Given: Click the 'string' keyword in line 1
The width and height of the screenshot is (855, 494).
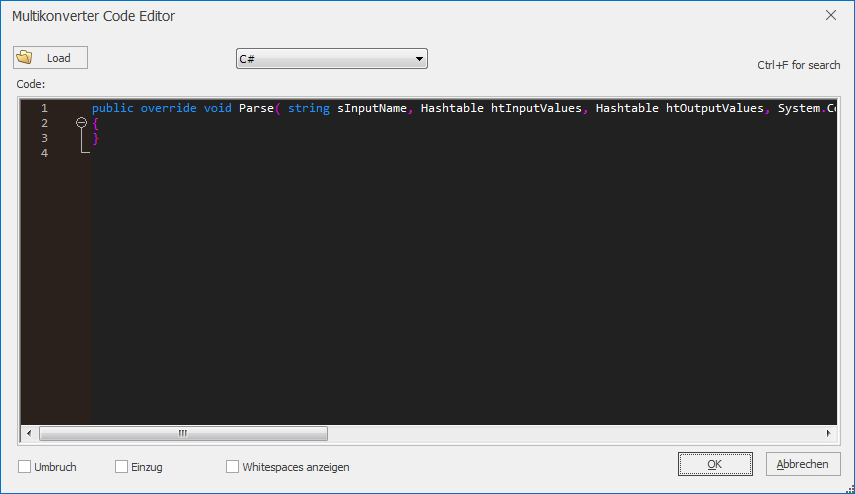Looking at the screenshot, I should tap(309, 108).
